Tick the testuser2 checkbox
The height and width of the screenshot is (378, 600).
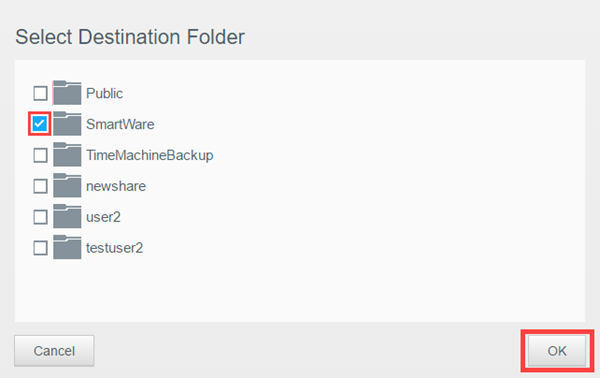tap(40, 248)
